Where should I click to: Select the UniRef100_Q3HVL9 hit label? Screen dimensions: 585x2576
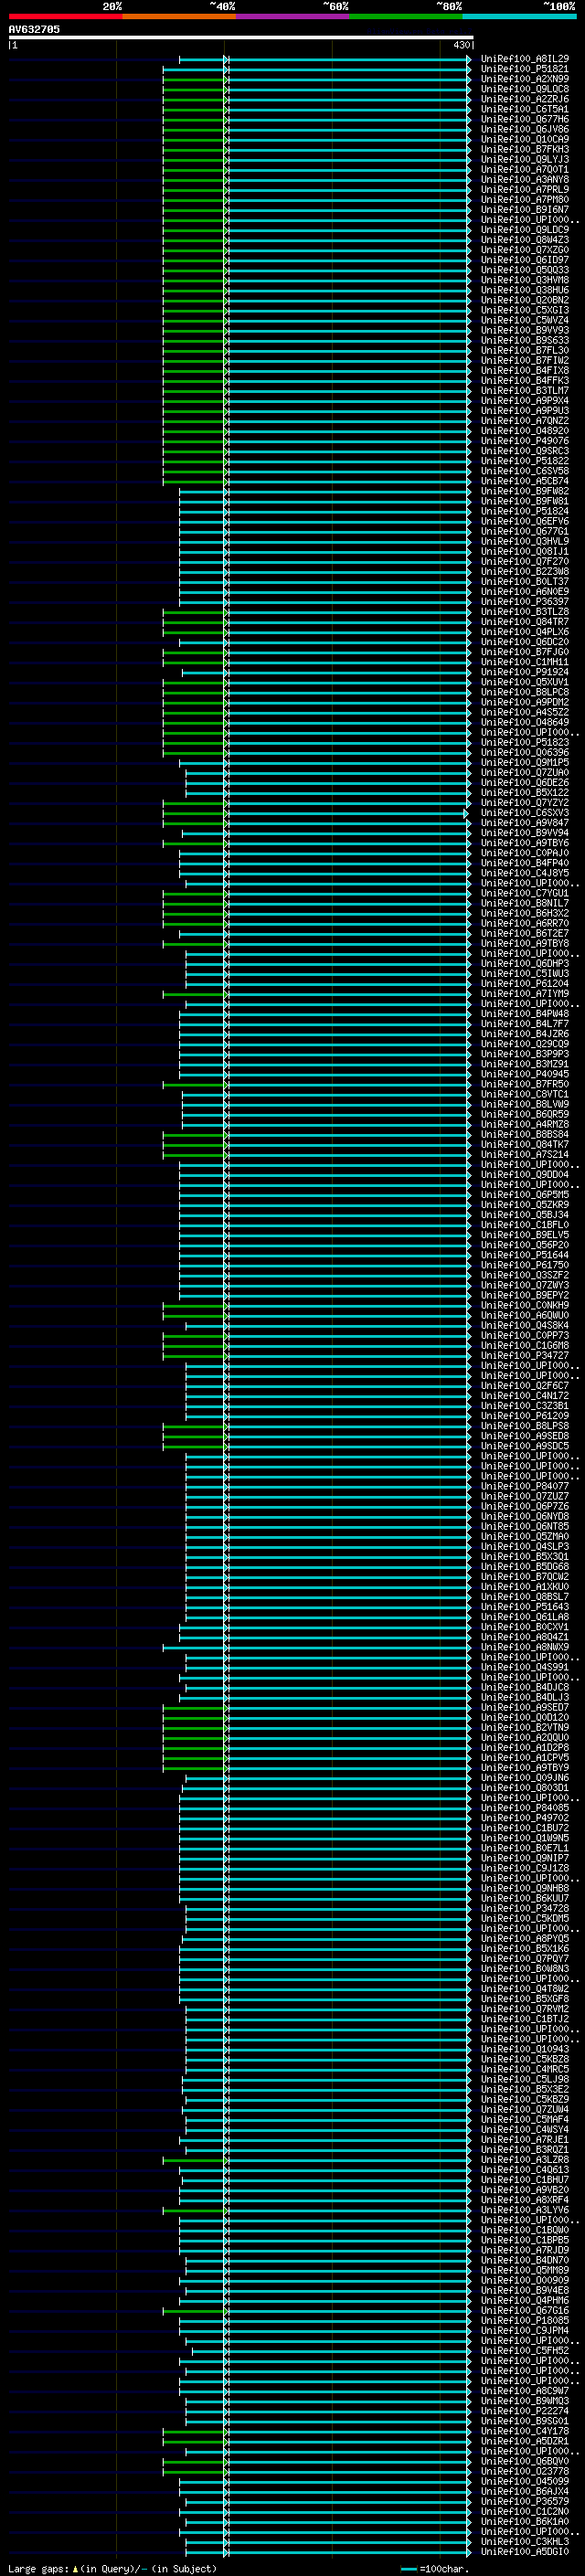[524, 541]
